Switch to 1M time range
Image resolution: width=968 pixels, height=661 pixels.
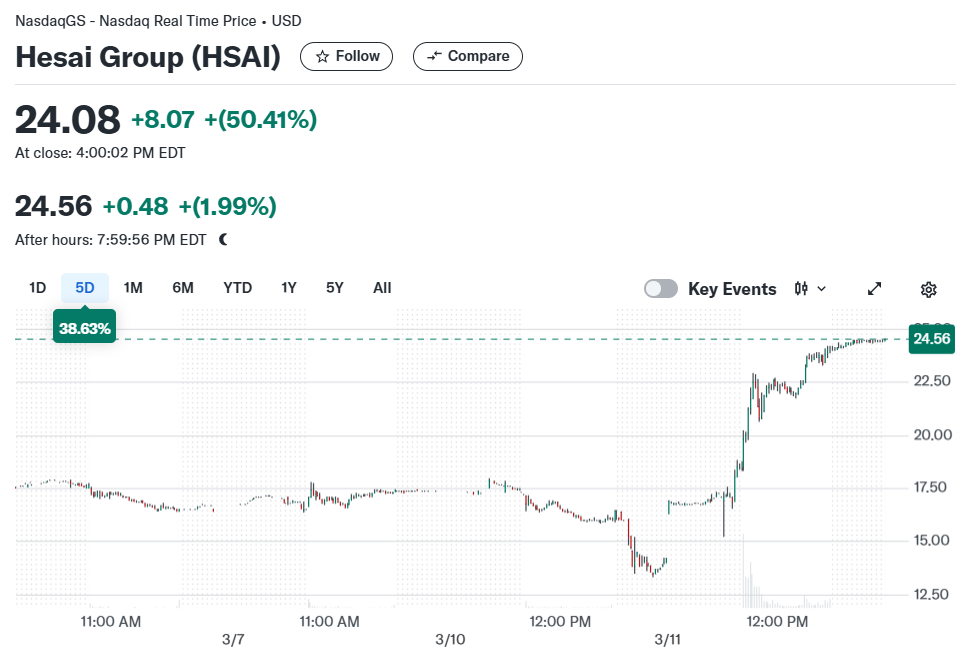coord(133,288)
